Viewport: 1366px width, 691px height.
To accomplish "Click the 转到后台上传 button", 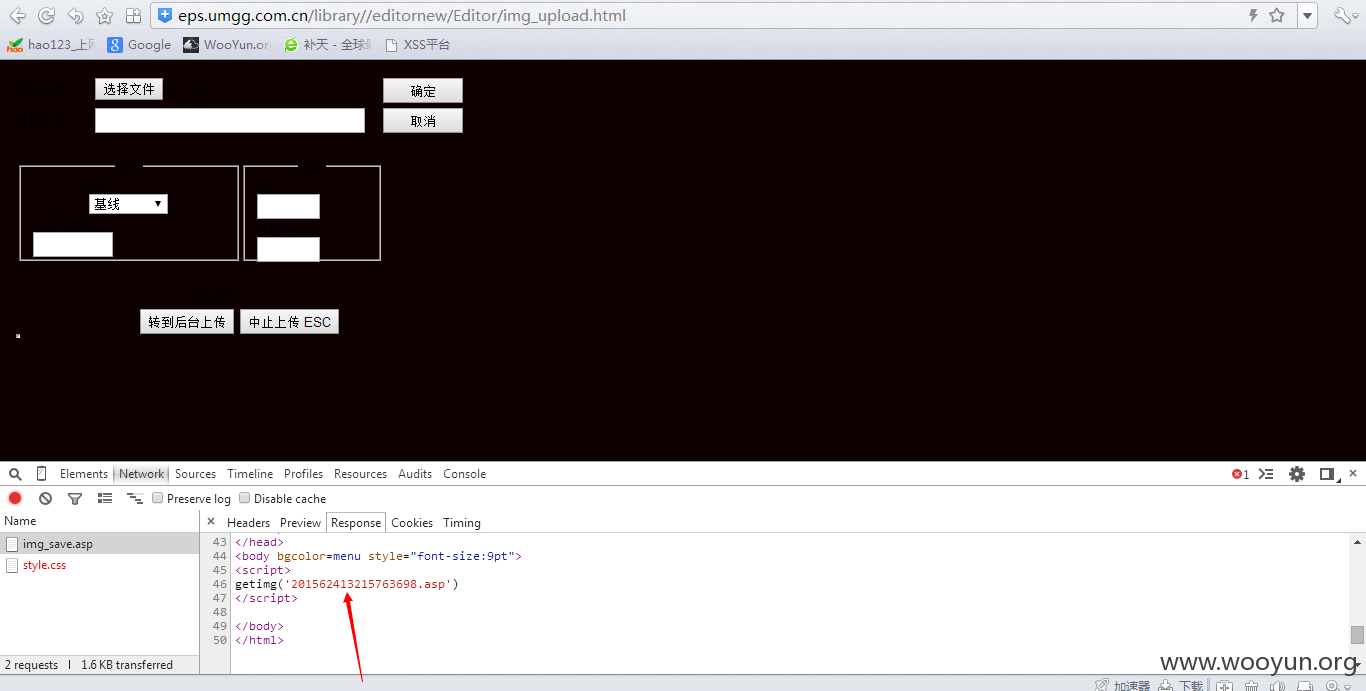I will (187, 322).
